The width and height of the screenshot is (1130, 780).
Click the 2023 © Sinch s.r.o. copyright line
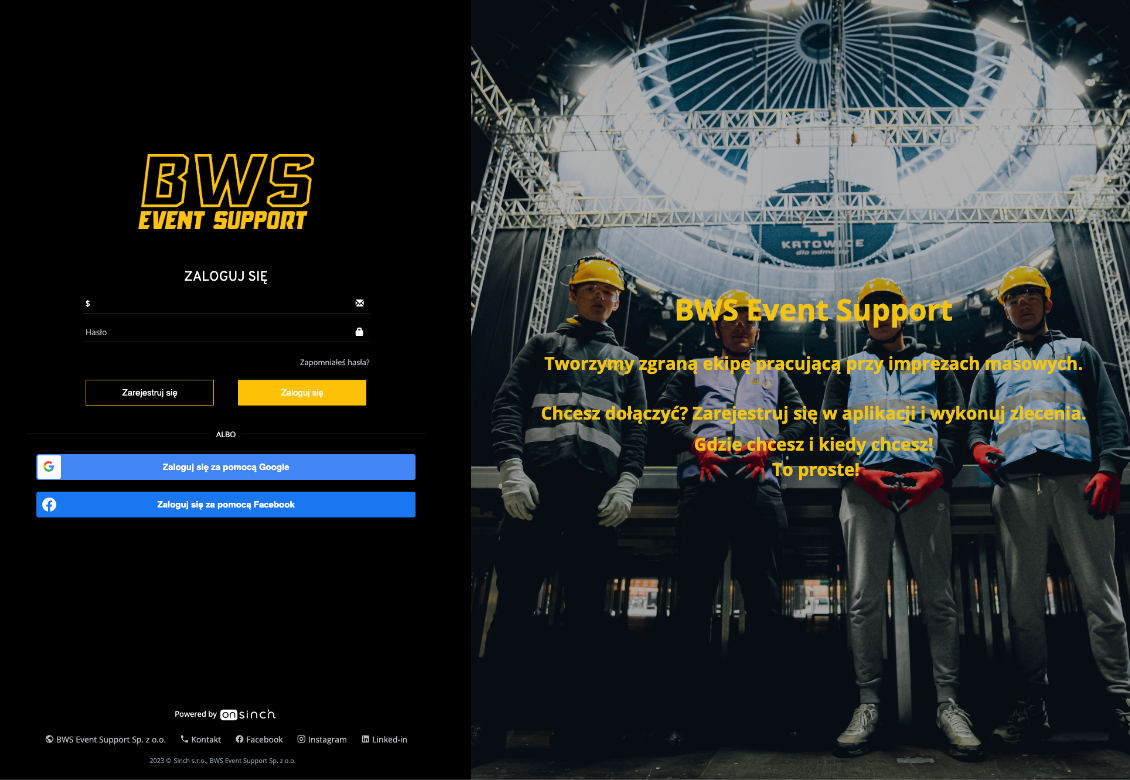pos(223,761)
